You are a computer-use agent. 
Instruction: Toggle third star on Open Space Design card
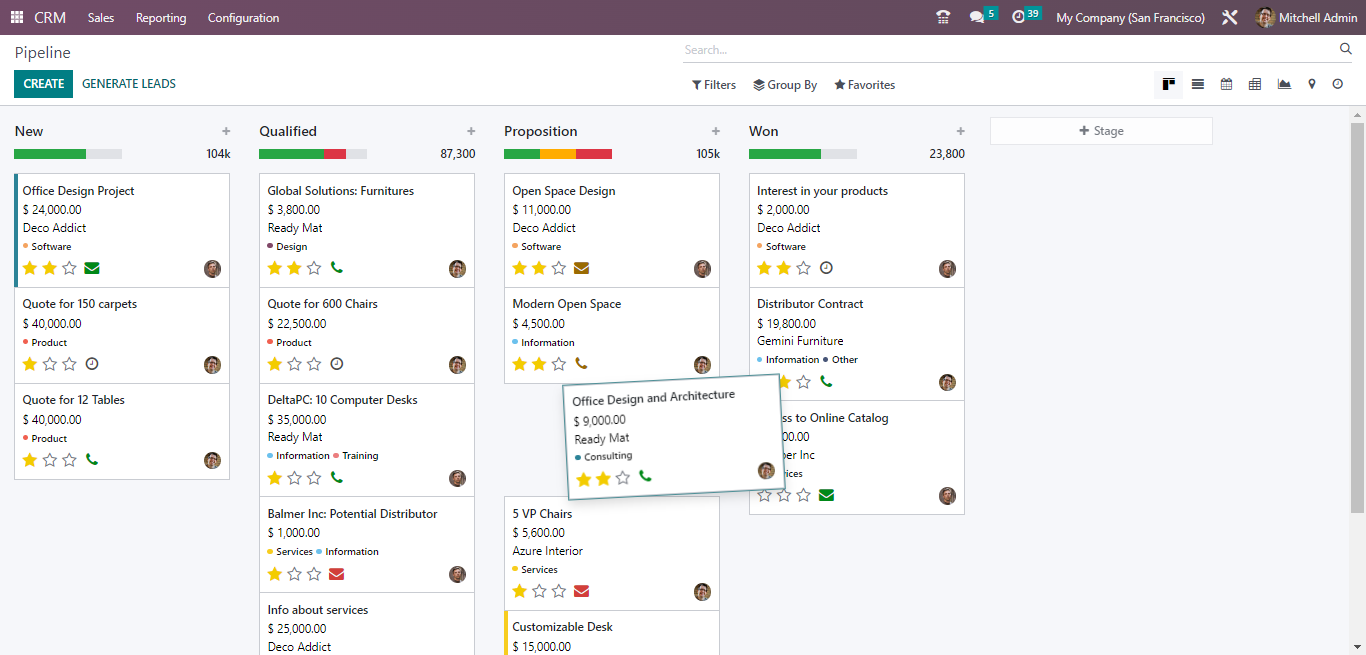point(559,268)
